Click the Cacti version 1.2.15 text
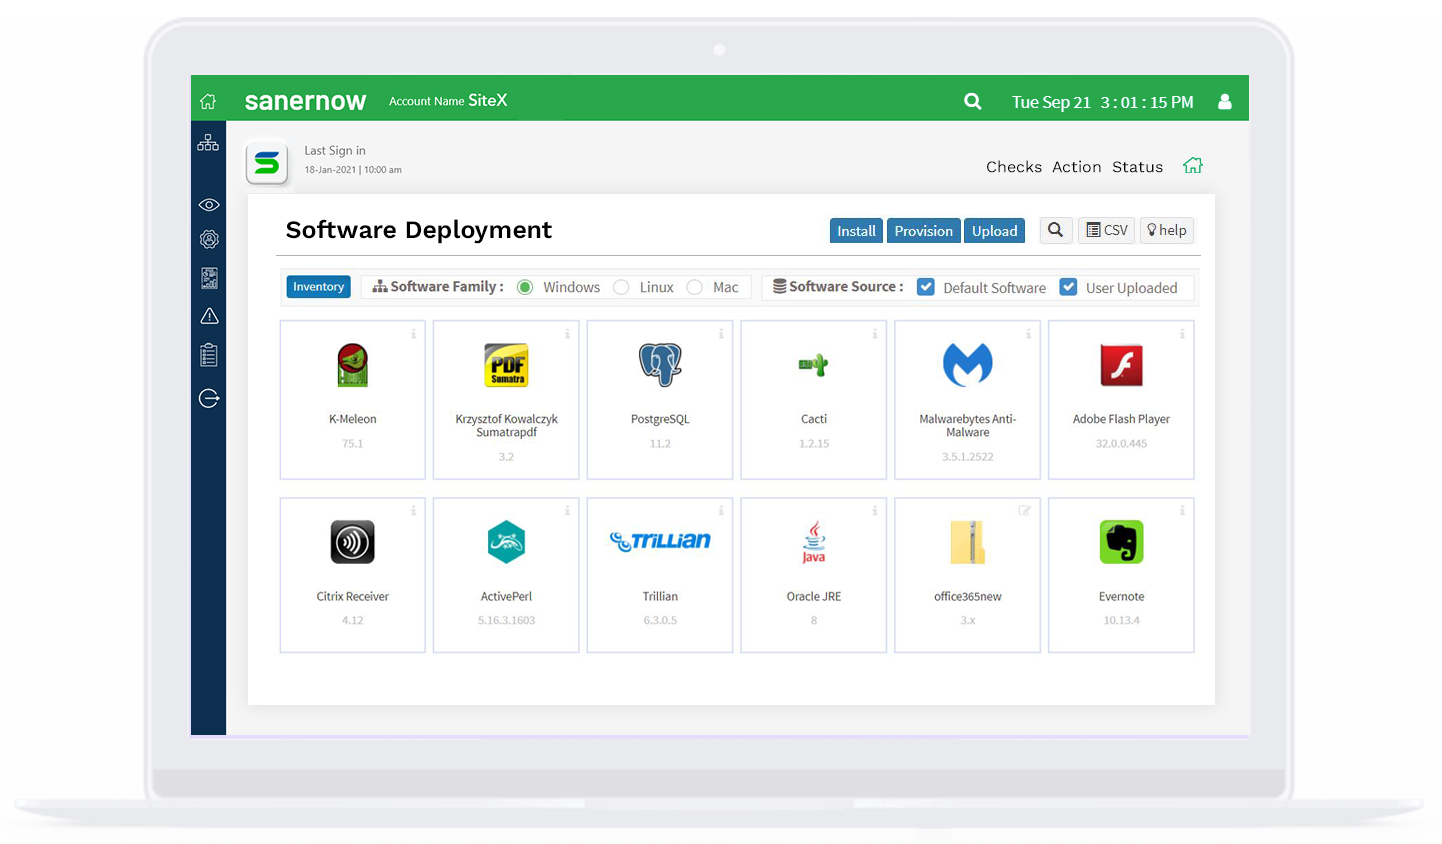This screenshot has height=844, width=1442. [x=814, y=444]
